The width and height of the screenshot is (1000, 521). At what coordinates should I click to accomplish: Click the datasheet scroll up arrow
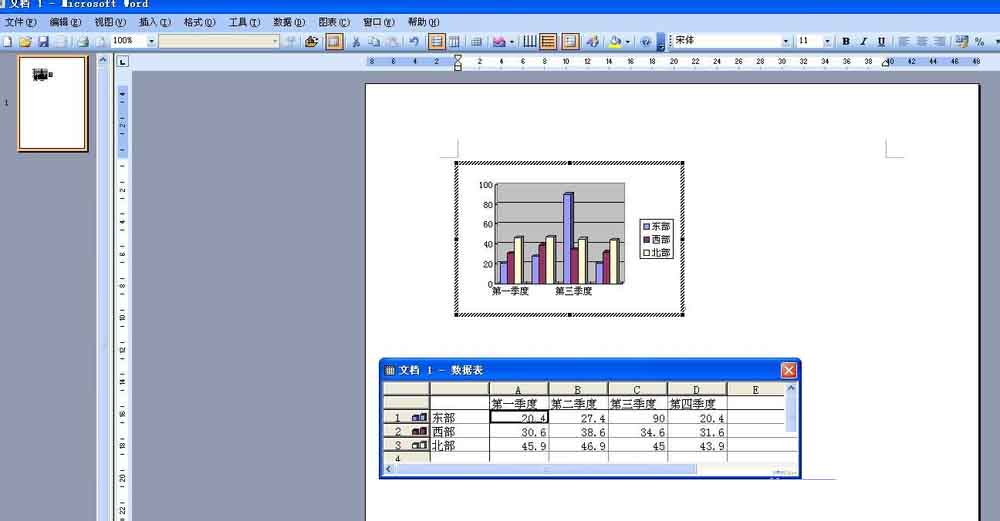[791, 388]
